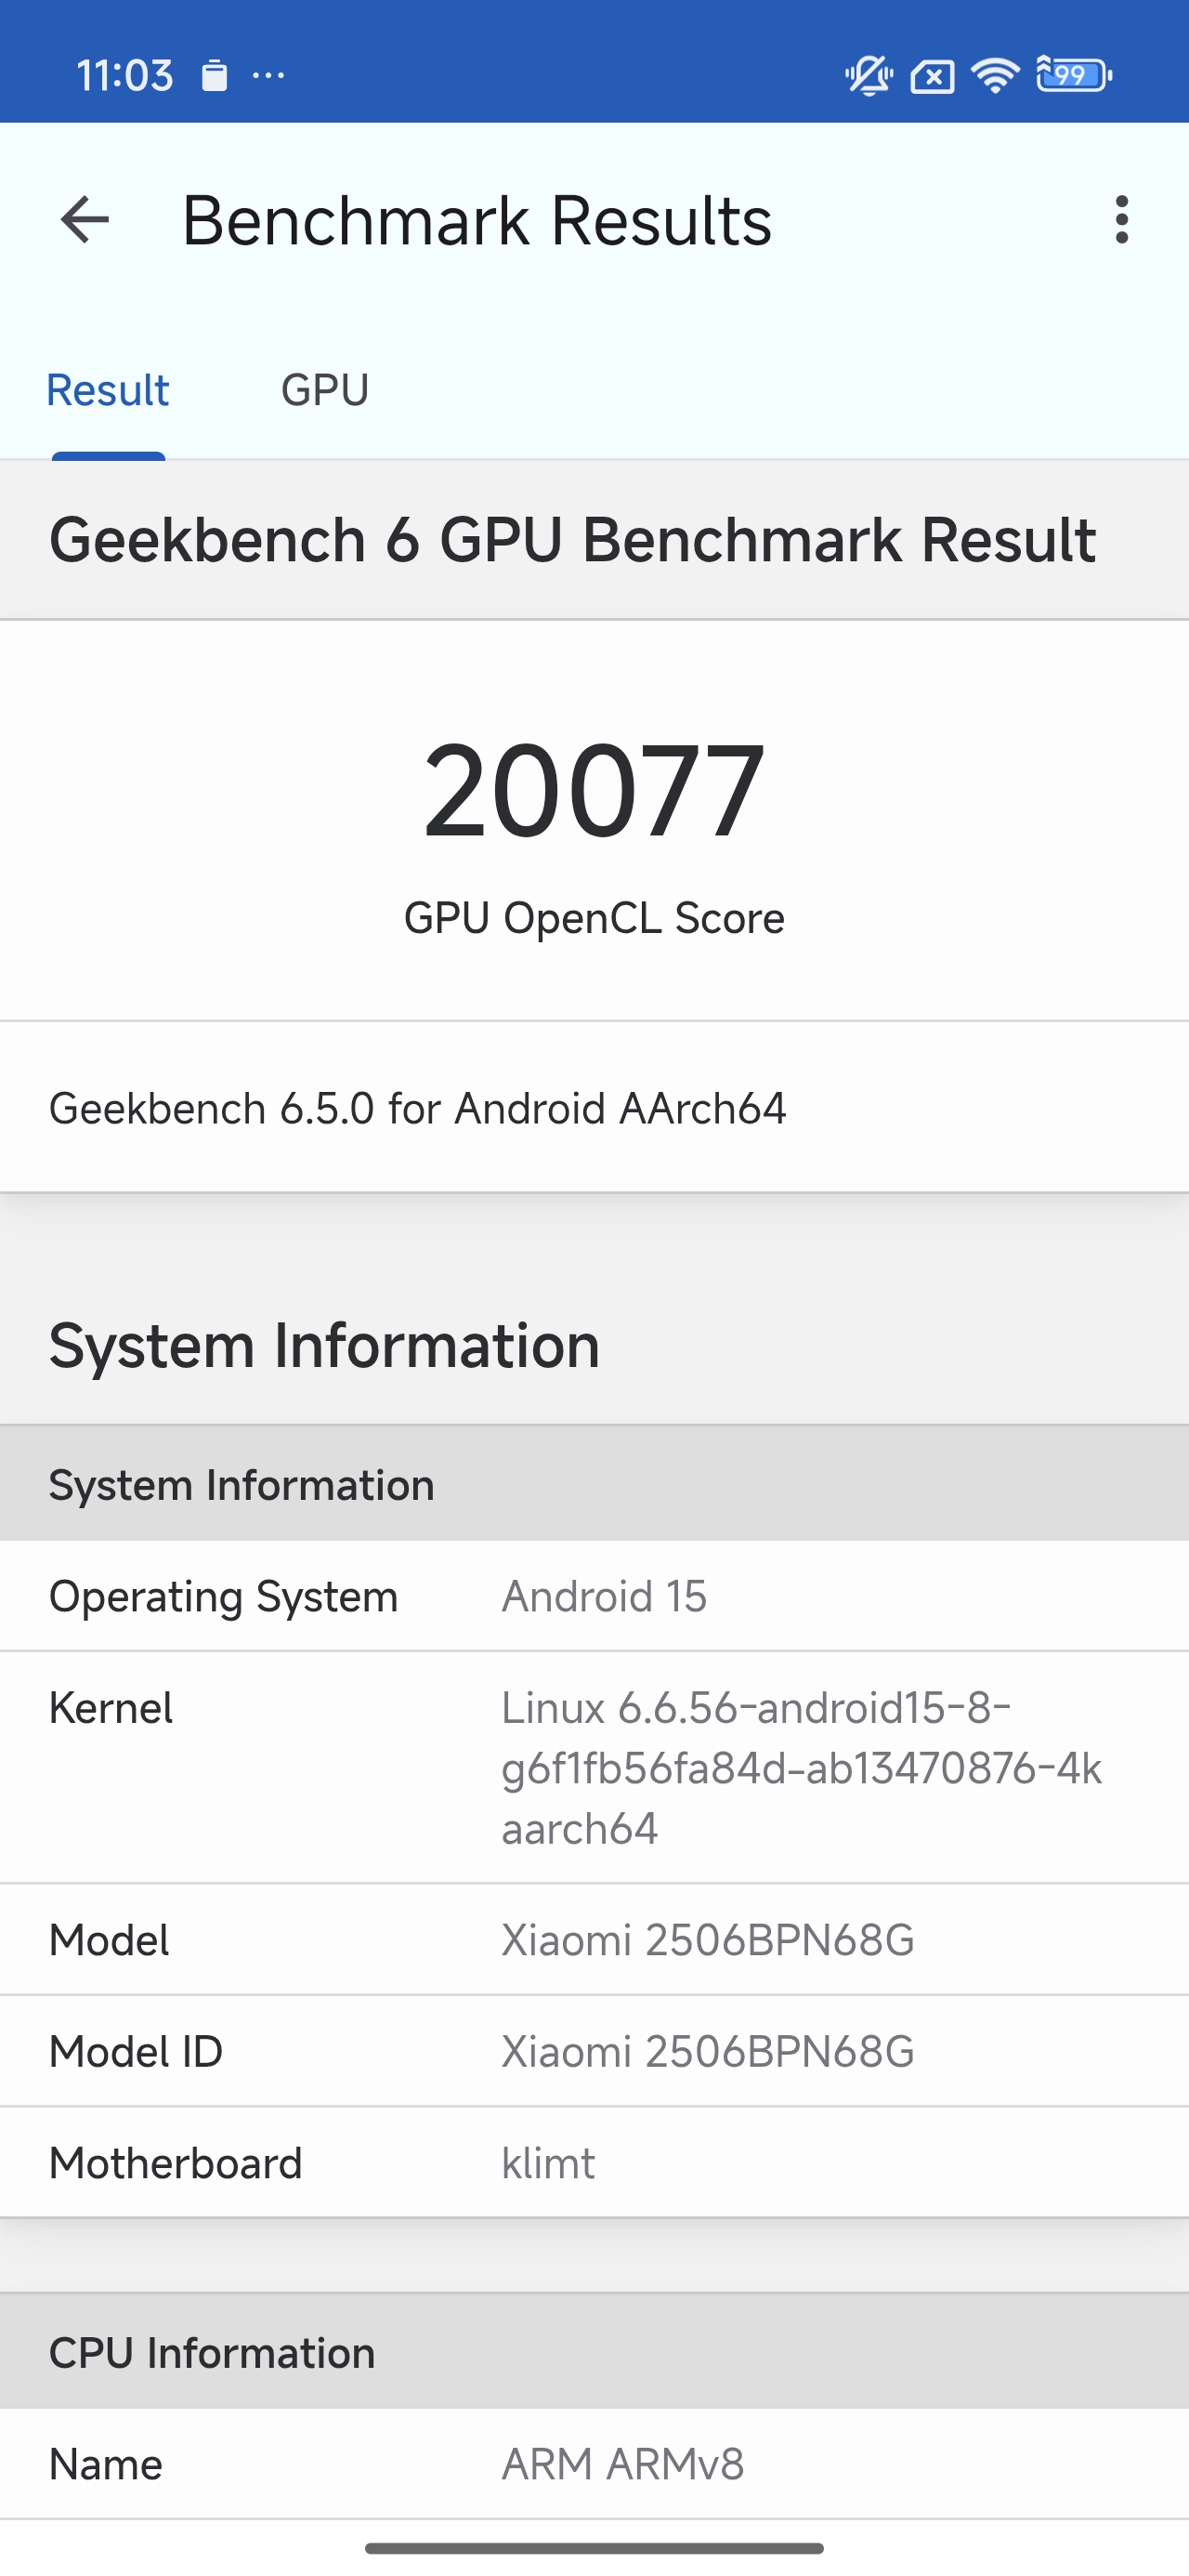The image size is (1189, 2576).
Task: Tap the CPU Name ARM ARMv8 row
Action: point(594,2464)
